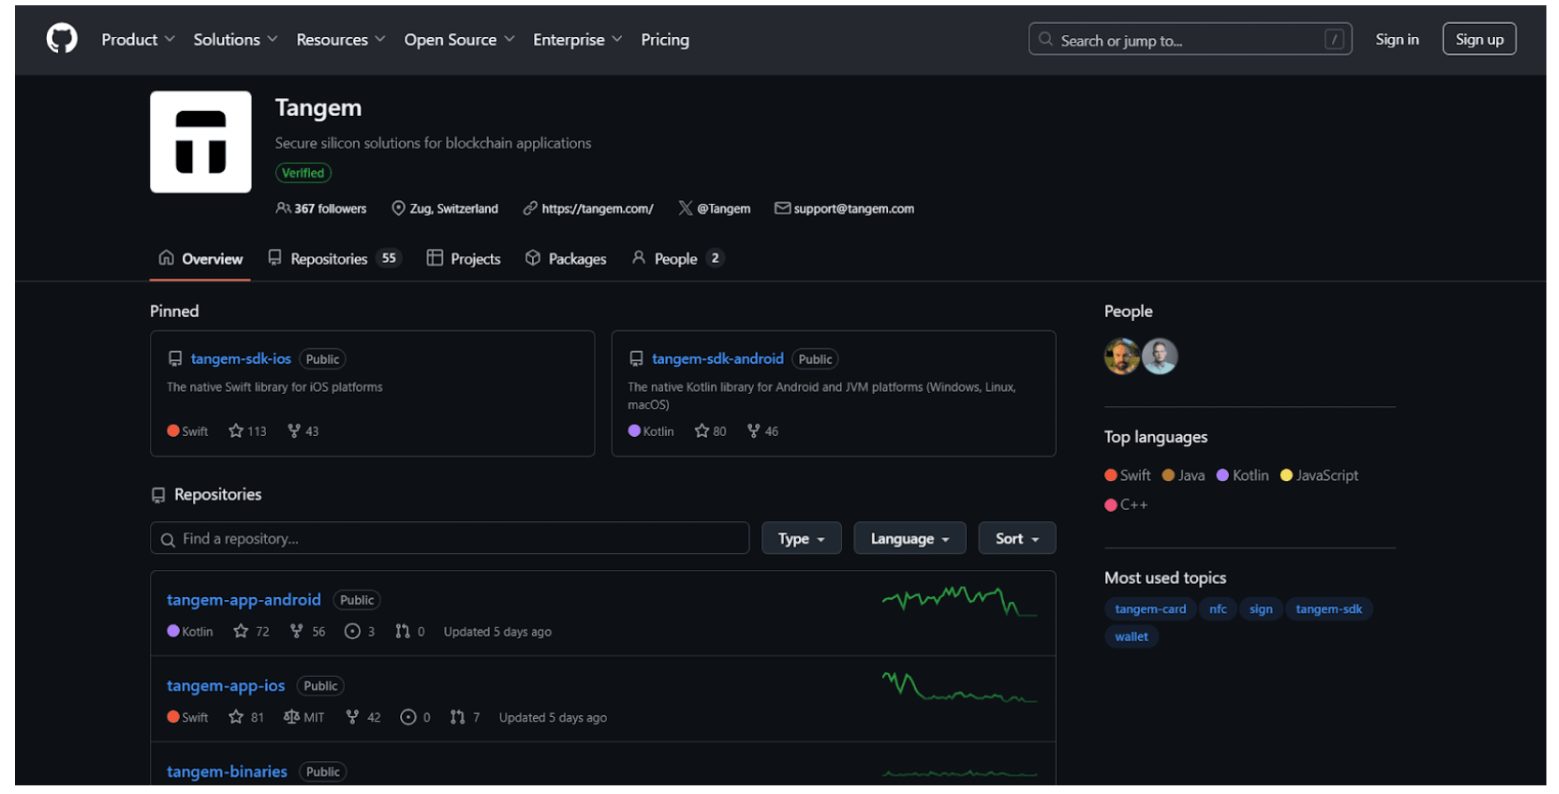This screenshot has height=794, width=1559.
Task: Click first member avatar under People
Action: [x=1122, y=356]
